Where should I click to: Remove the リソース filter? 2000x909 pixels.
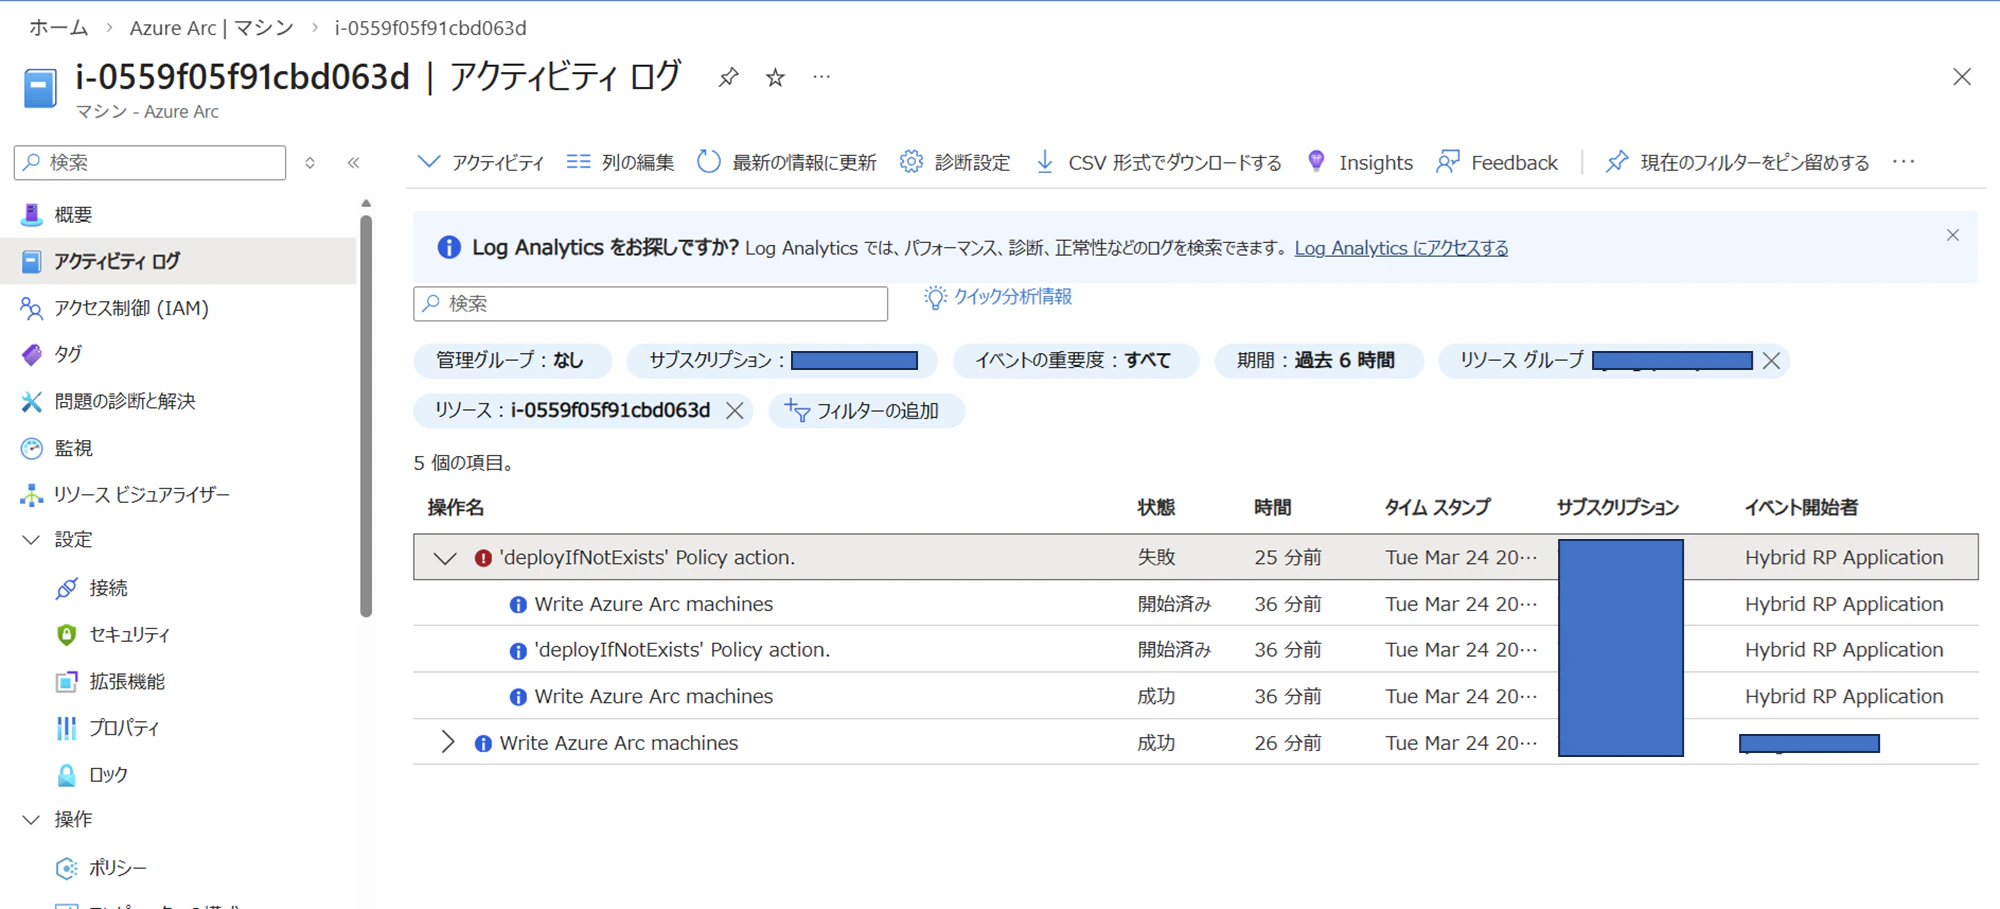(x=735, y=411)
